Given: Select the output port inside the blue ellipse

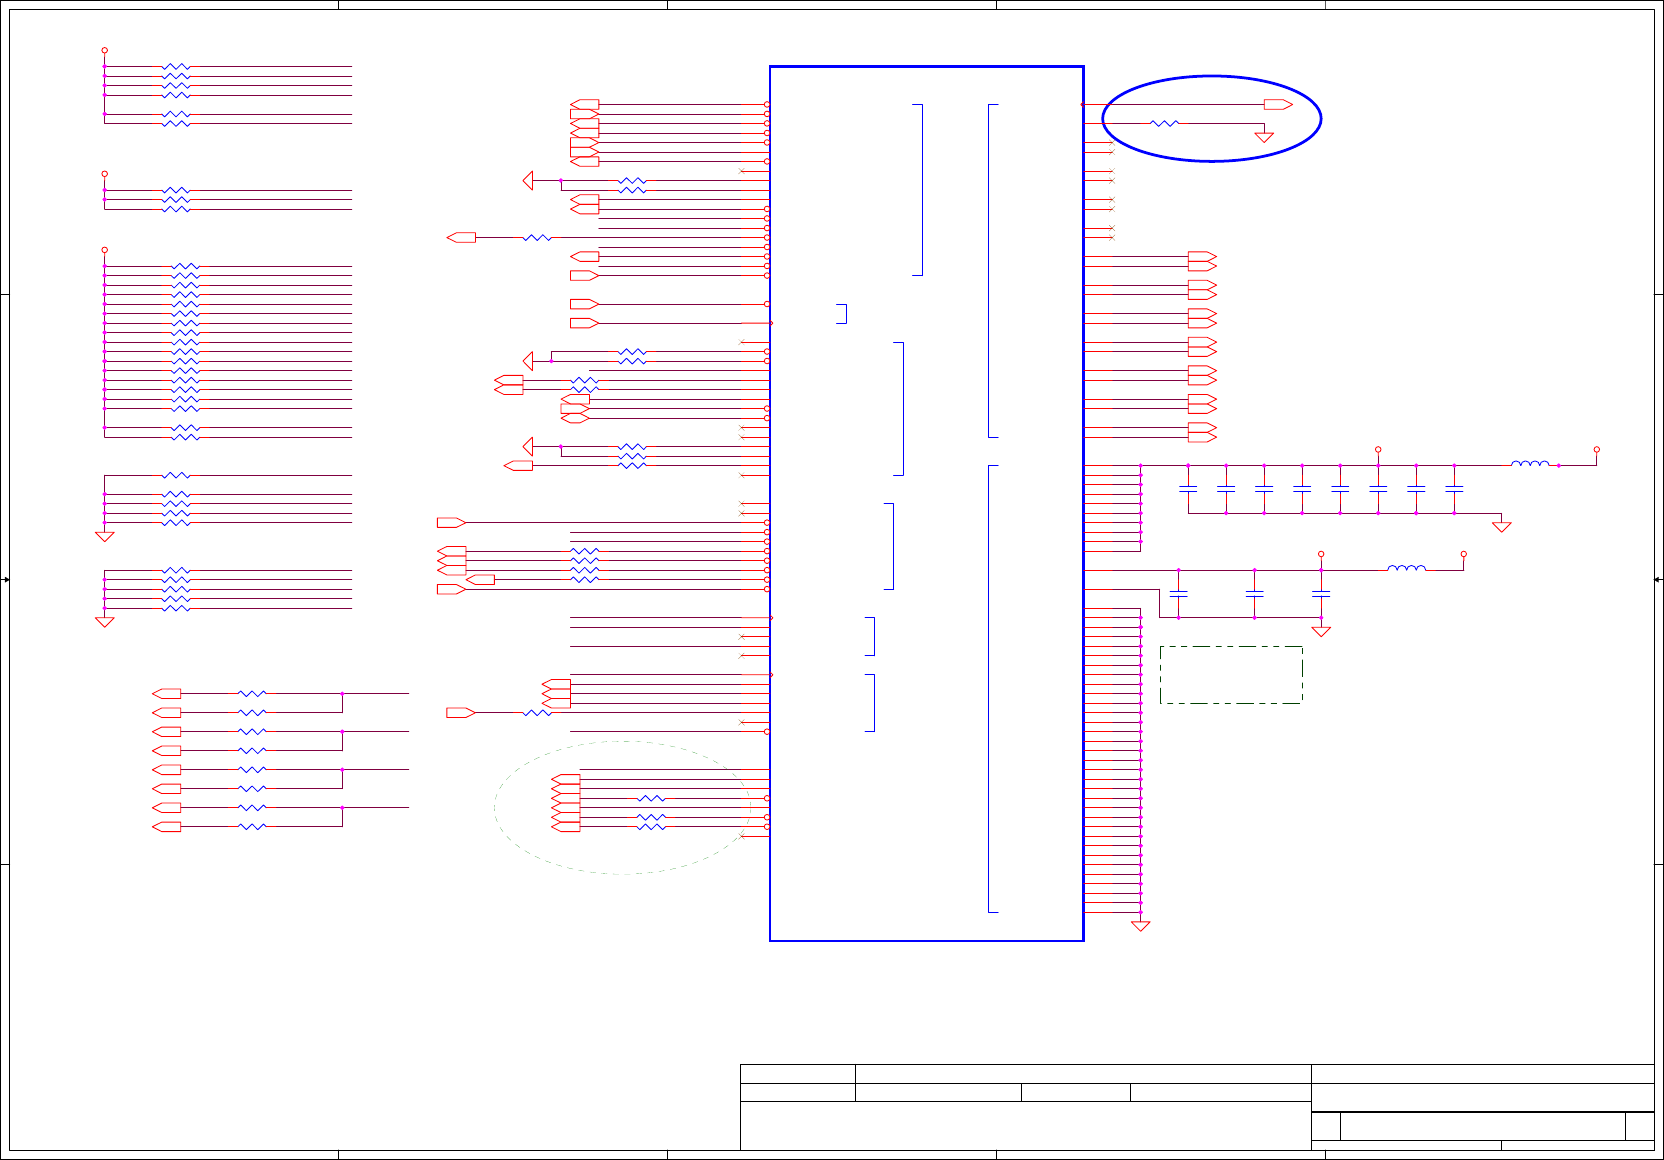Looking at the screenshot, I should pos(1278,104).
